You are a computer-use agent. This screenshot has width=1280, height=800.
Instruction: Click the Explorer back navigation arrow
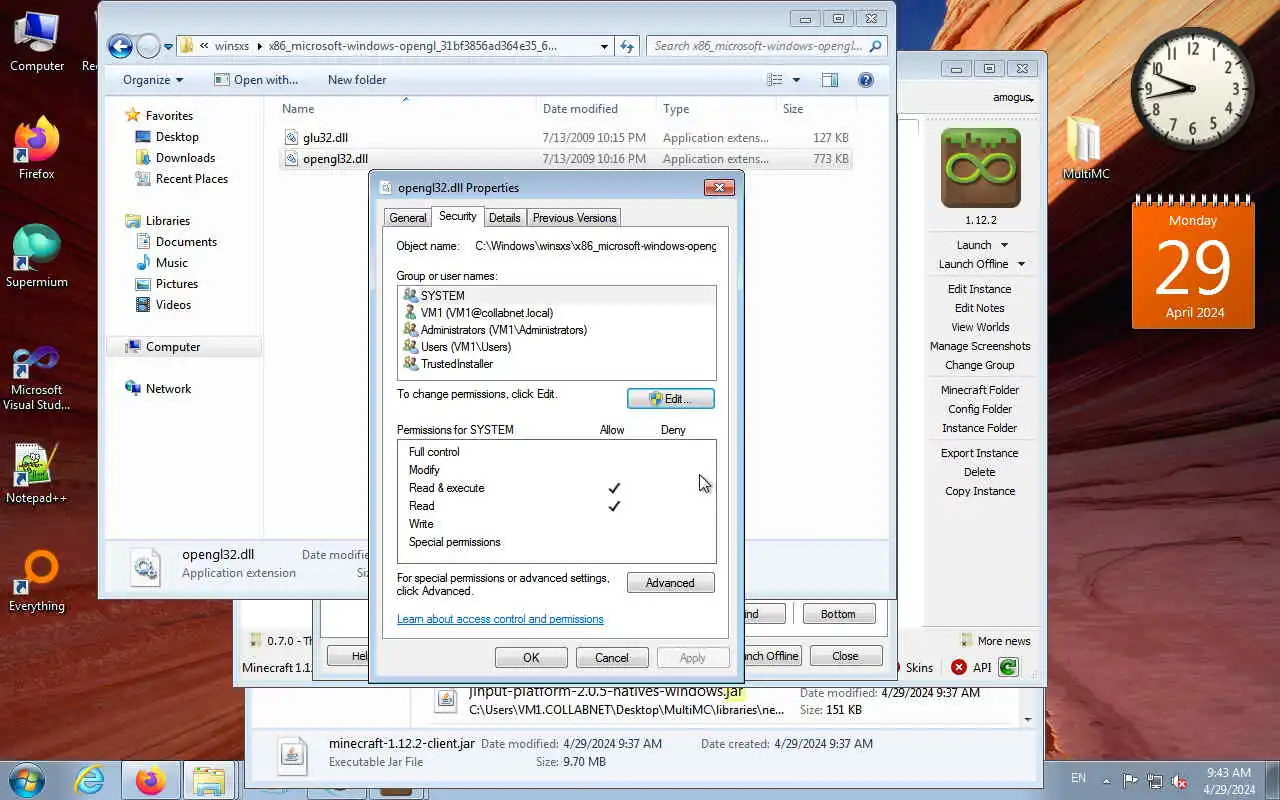(x=120, y=46)
